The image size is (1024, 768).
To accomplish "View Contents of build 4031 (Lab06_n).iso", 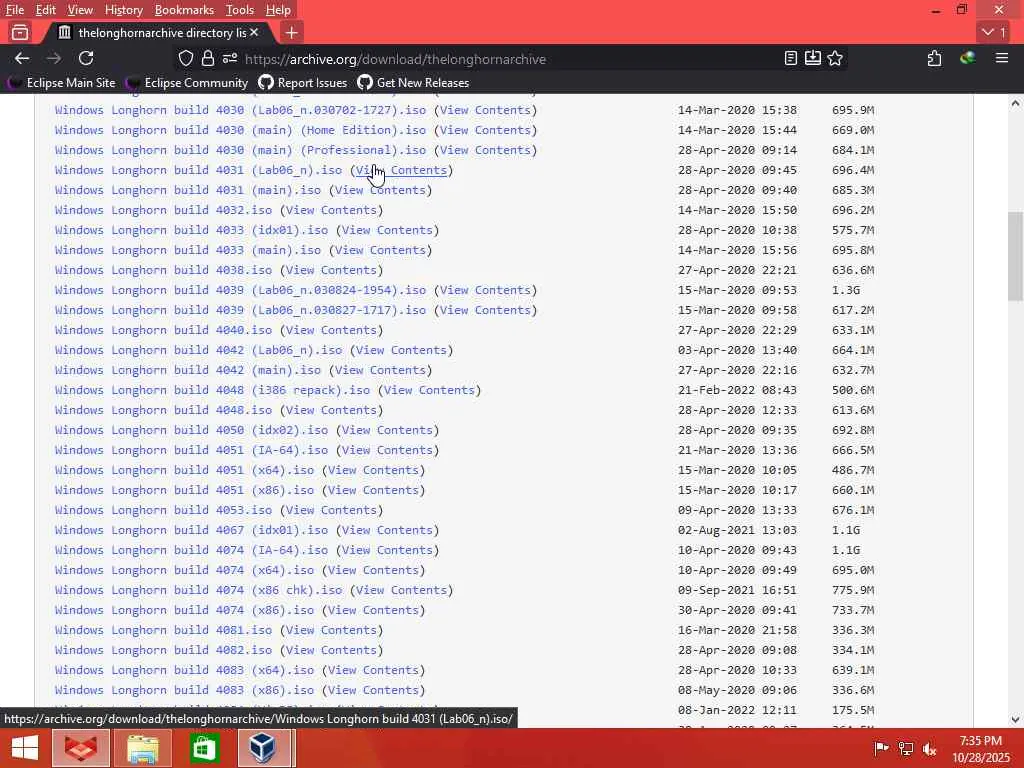I will click(401, 170).
